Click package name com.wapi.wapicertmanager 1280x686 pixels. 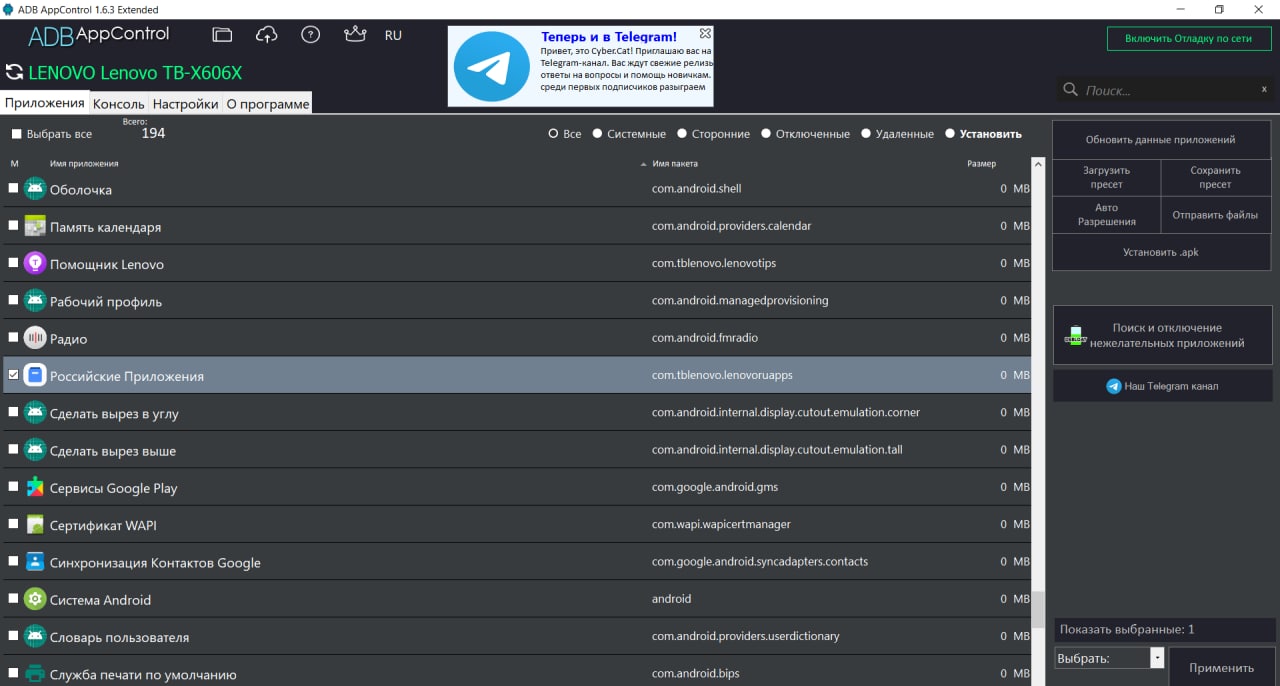721,525
